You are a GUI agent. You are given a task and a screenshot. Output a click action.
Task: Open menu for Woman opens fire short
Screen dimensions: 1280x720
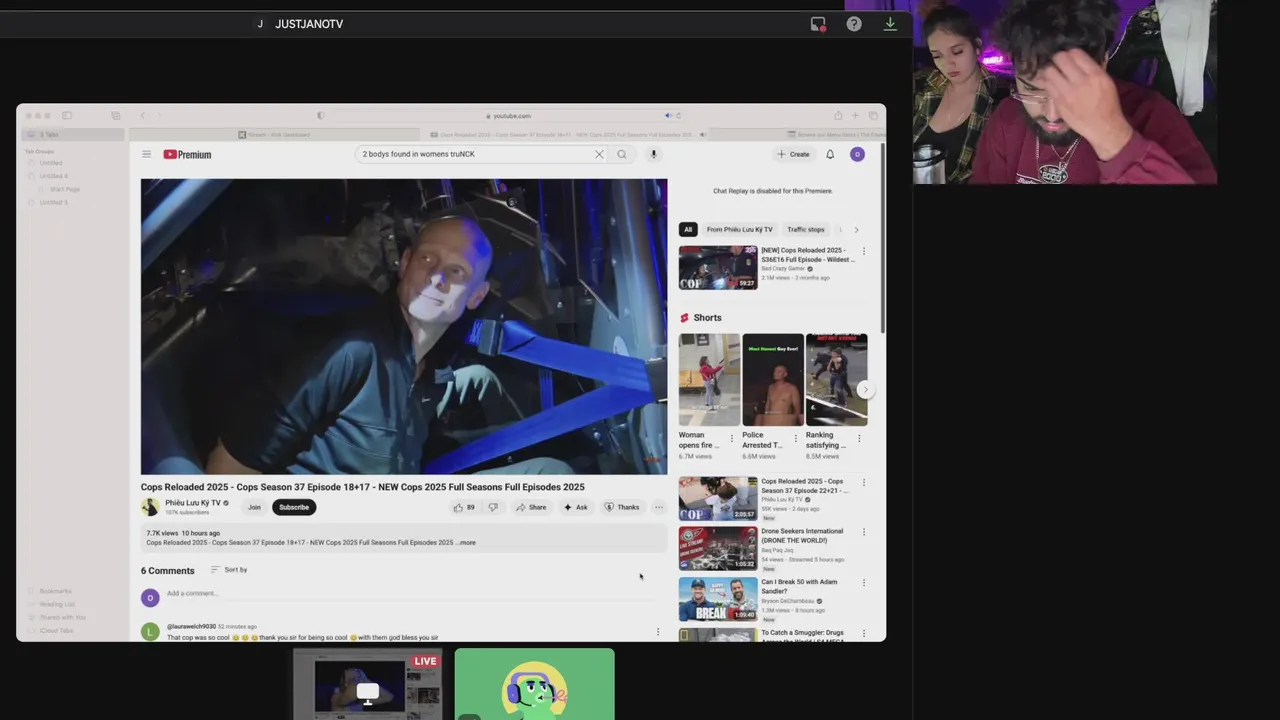[x=731, y=438]
